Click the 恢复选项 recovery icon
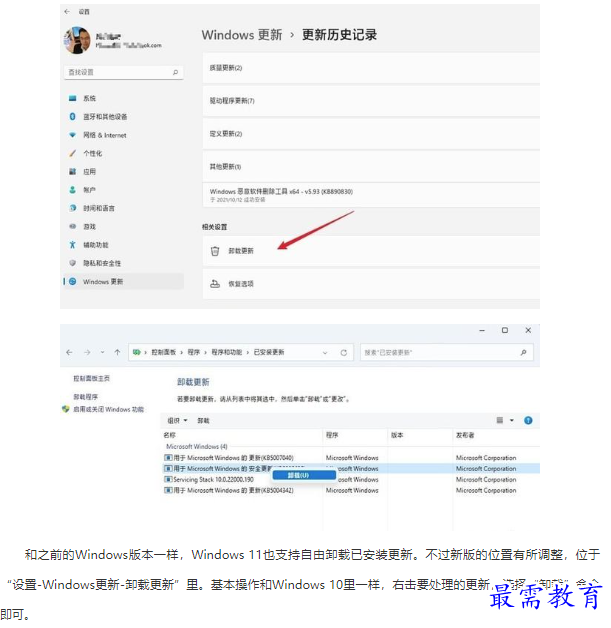Screen dimensions: 611x628 215,284
